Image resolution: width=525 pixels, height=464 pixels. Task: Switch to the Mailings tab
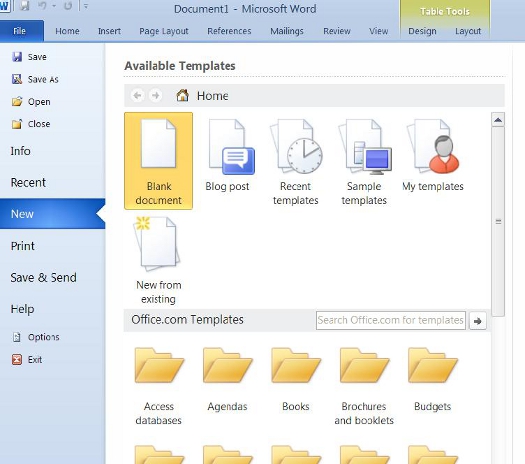click(287, 31)
